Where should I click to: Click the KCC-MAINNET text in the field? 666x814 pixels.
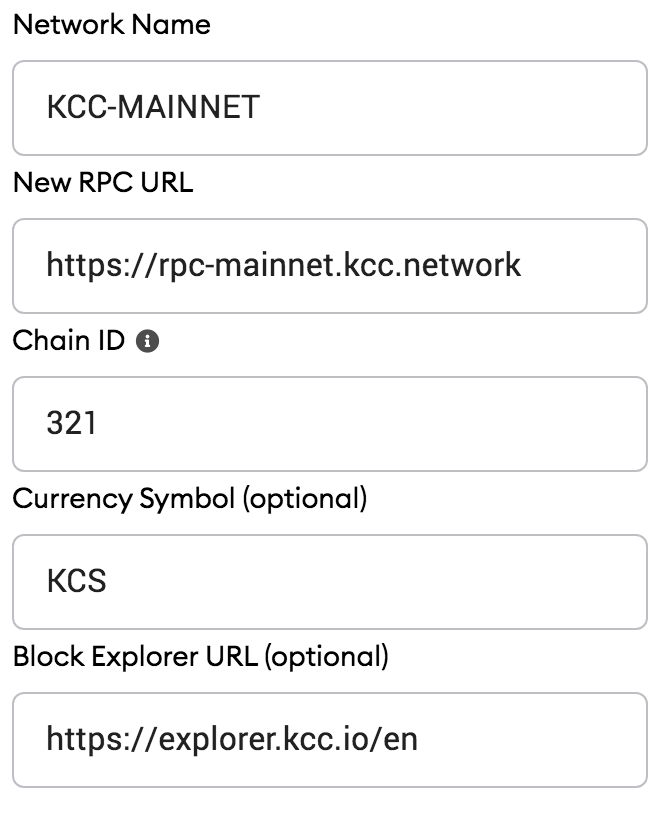[153, 108]
